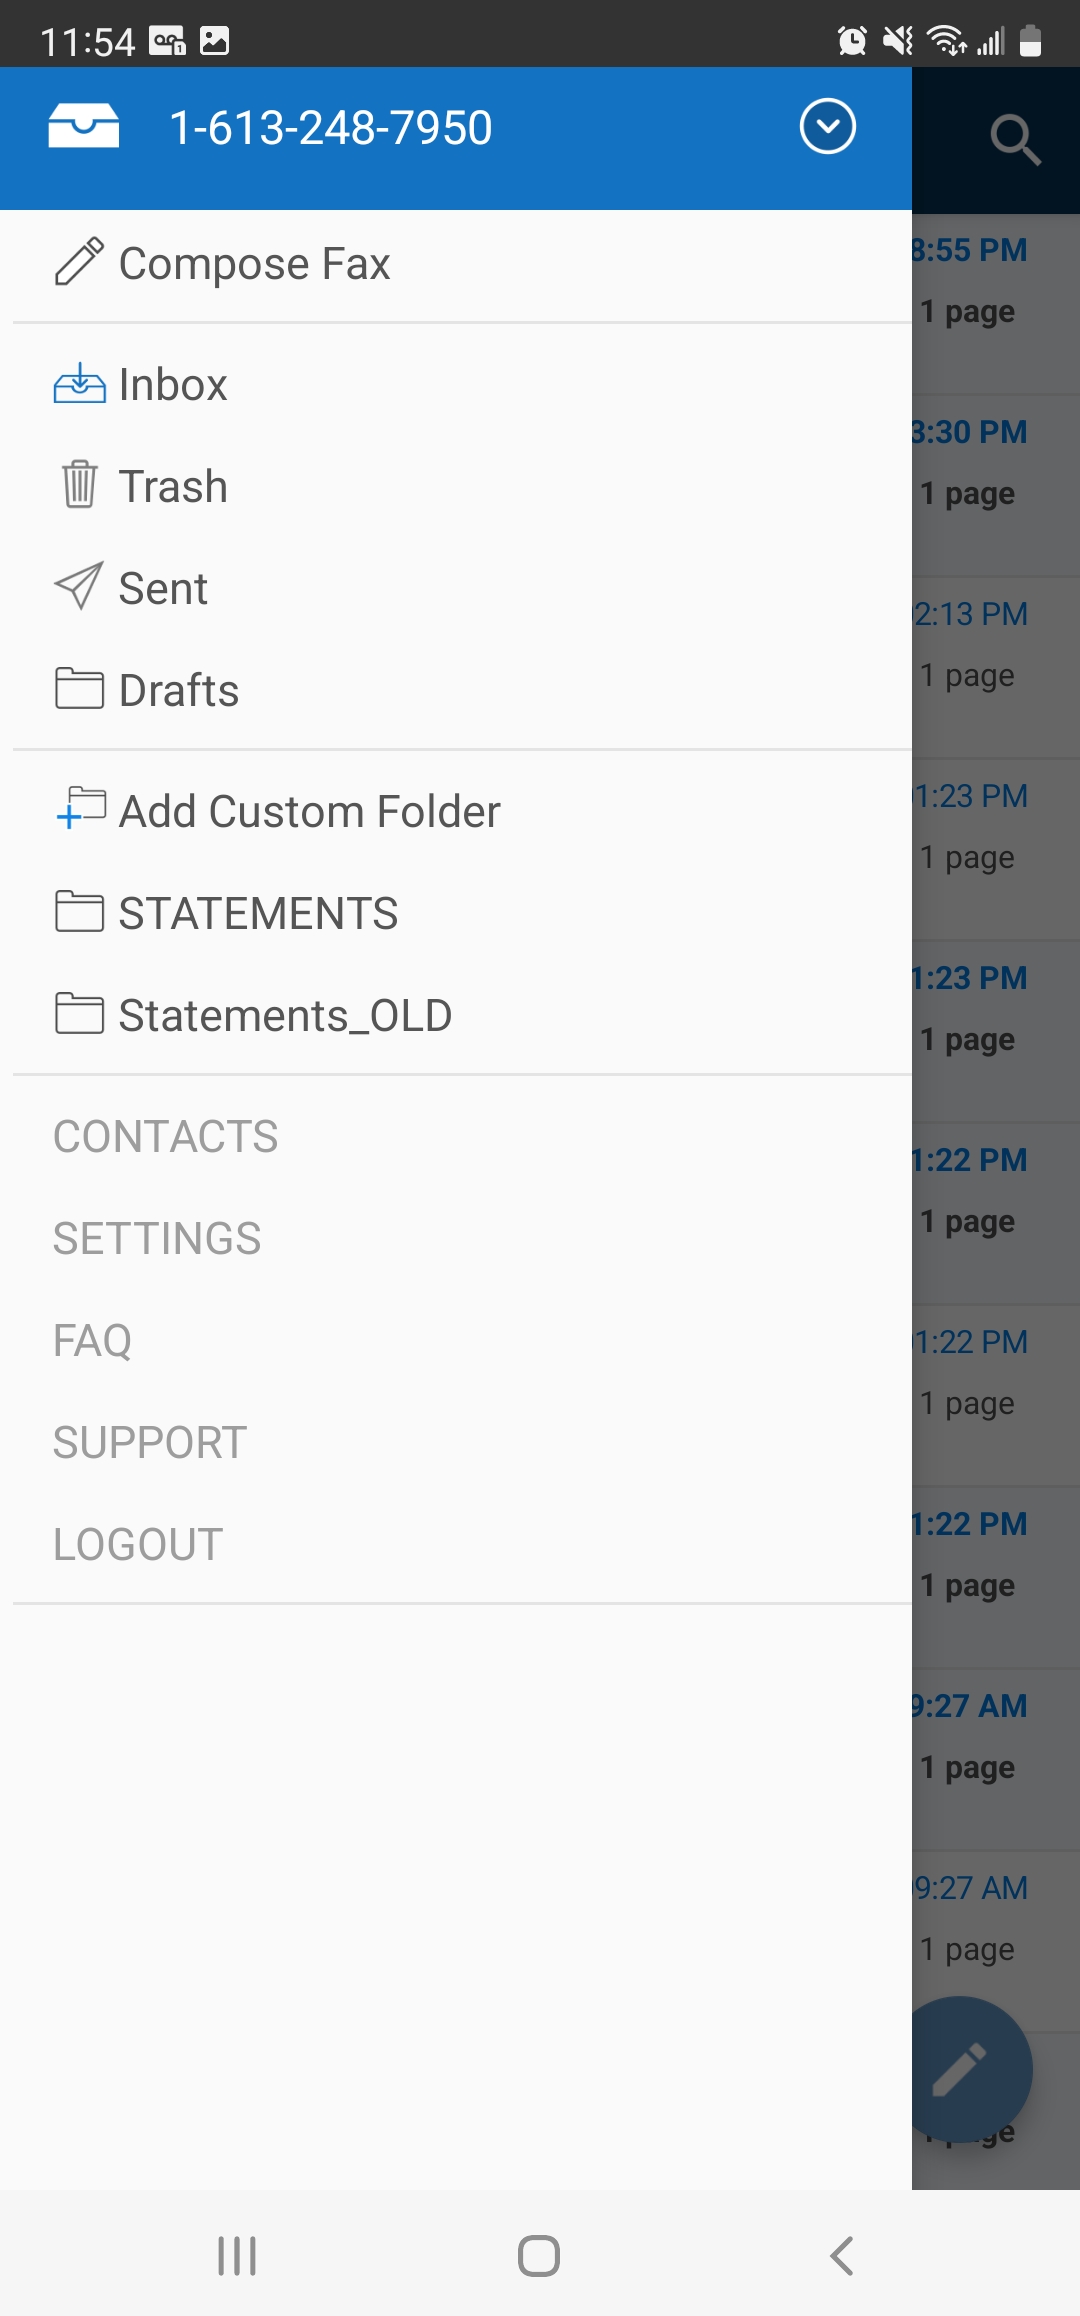Select the Trash bin icon
Viewport: 1080px width, 2316px height.
point(79,485)
